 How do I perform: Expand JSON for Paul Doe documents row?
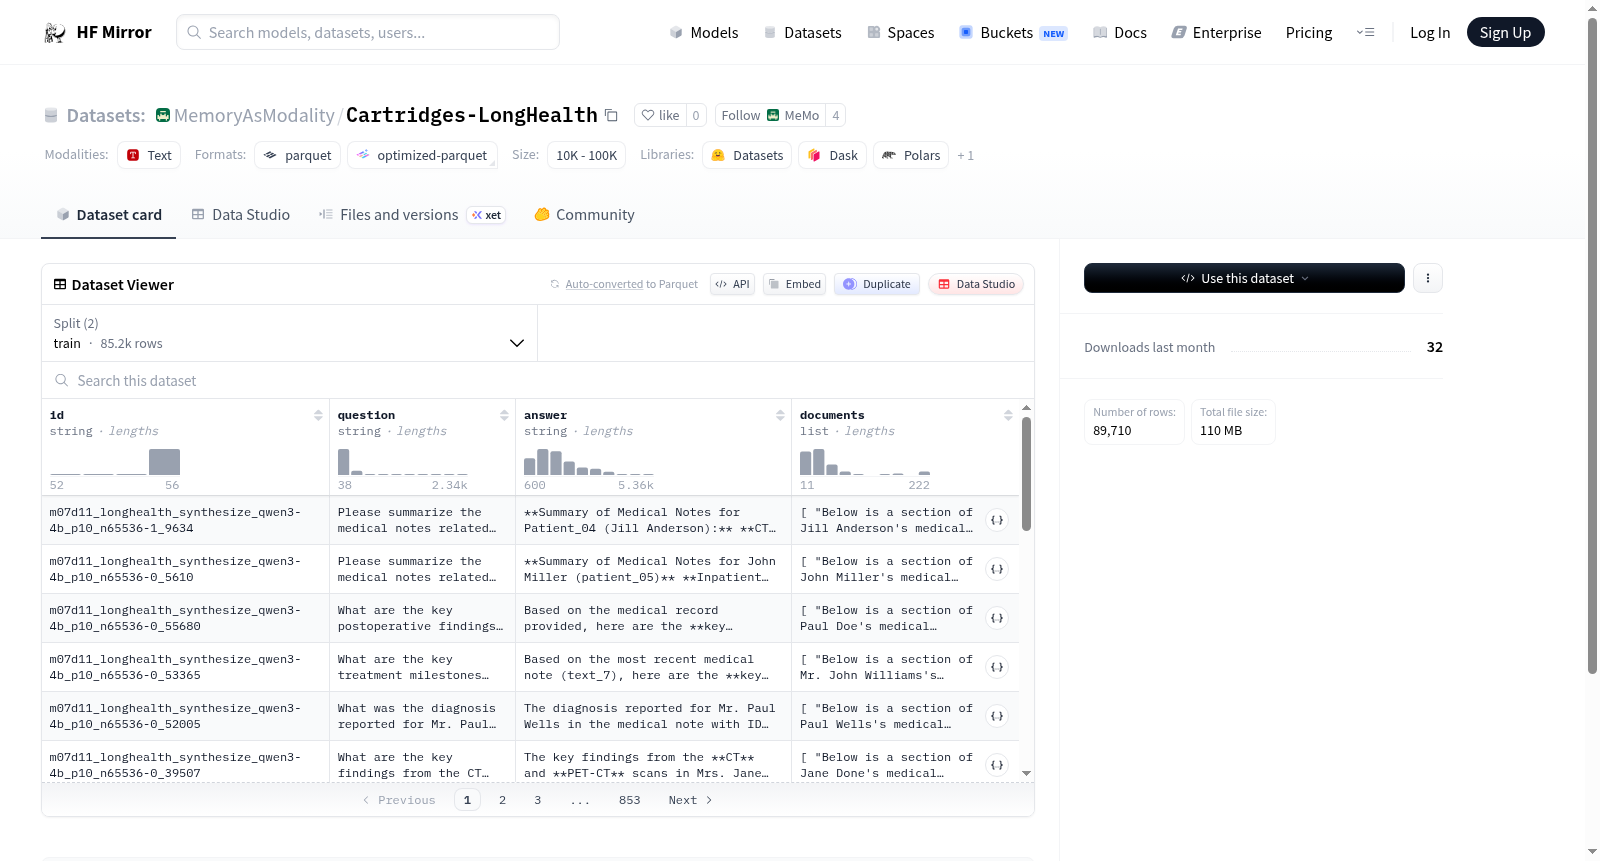[997, 618]
